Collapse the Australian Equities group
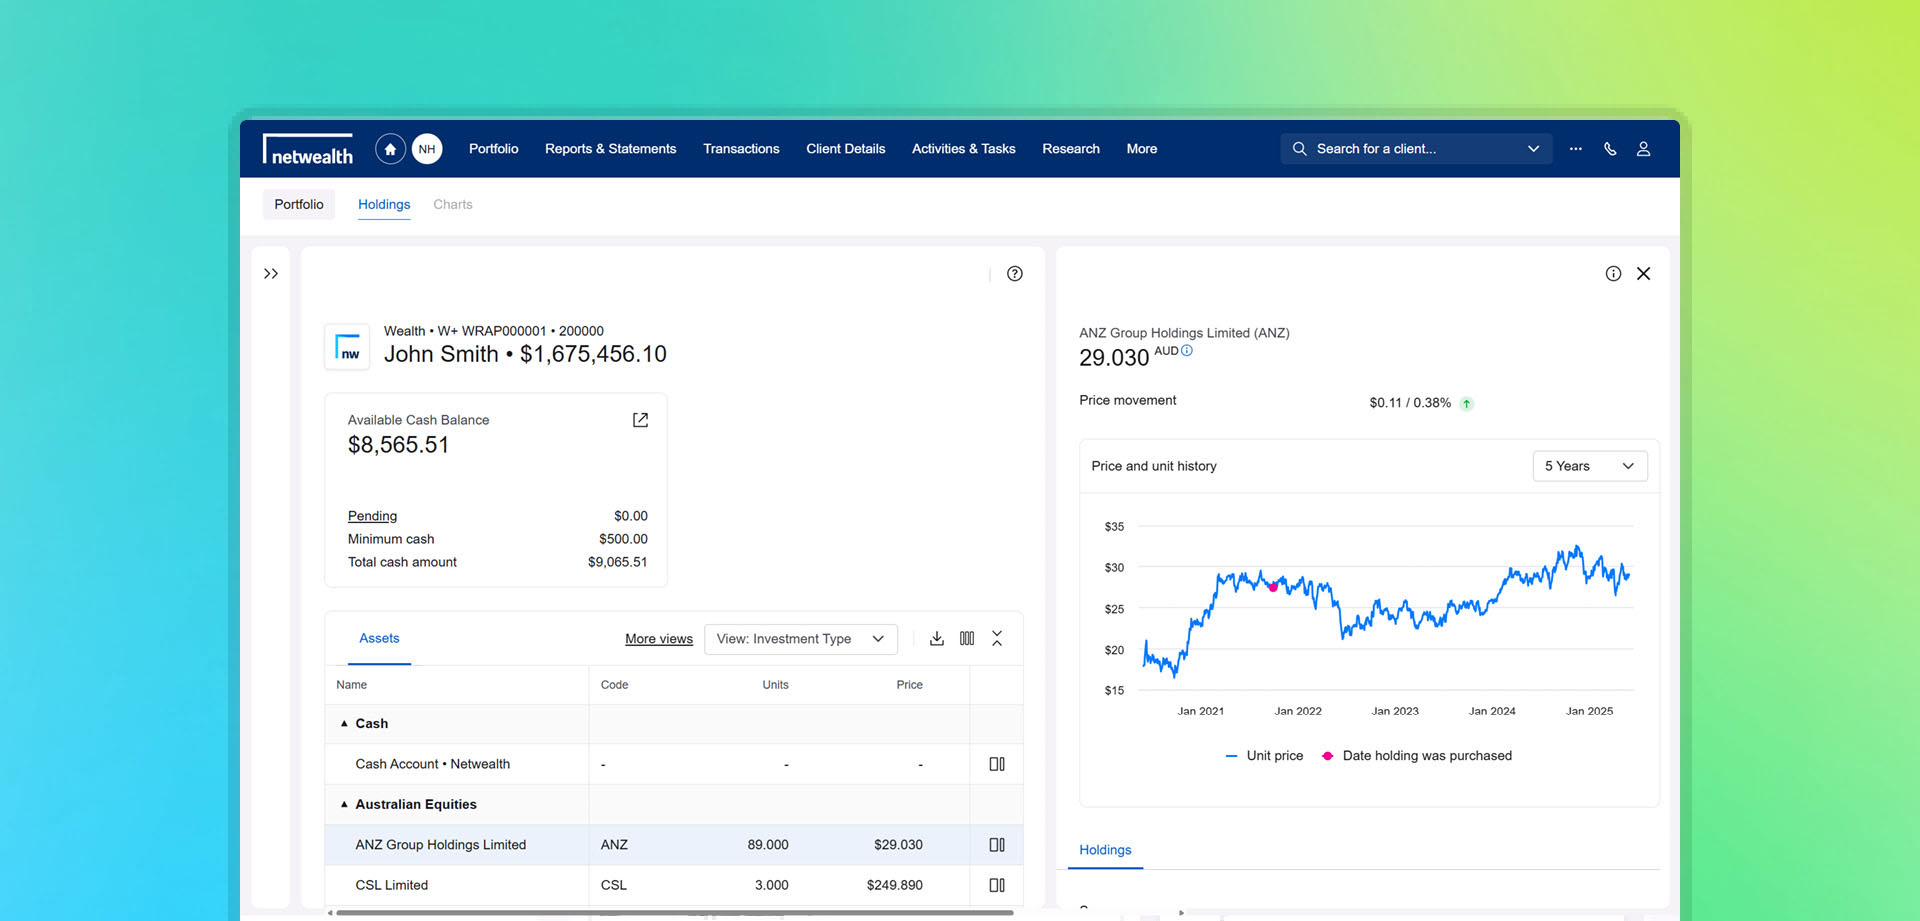The height and width of the screenshot is (921, 1920). pyautogui.click(x=344, y=805)
